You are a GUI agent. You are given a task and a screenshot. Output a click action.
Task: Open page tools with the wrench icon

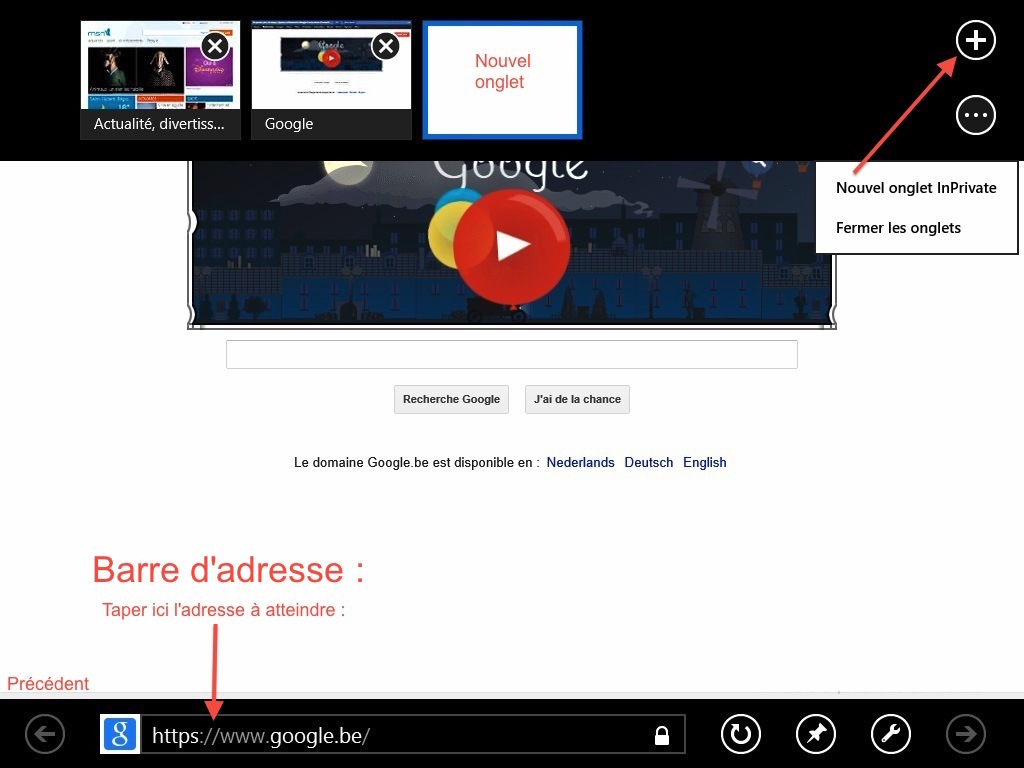[x=891, y=734]
